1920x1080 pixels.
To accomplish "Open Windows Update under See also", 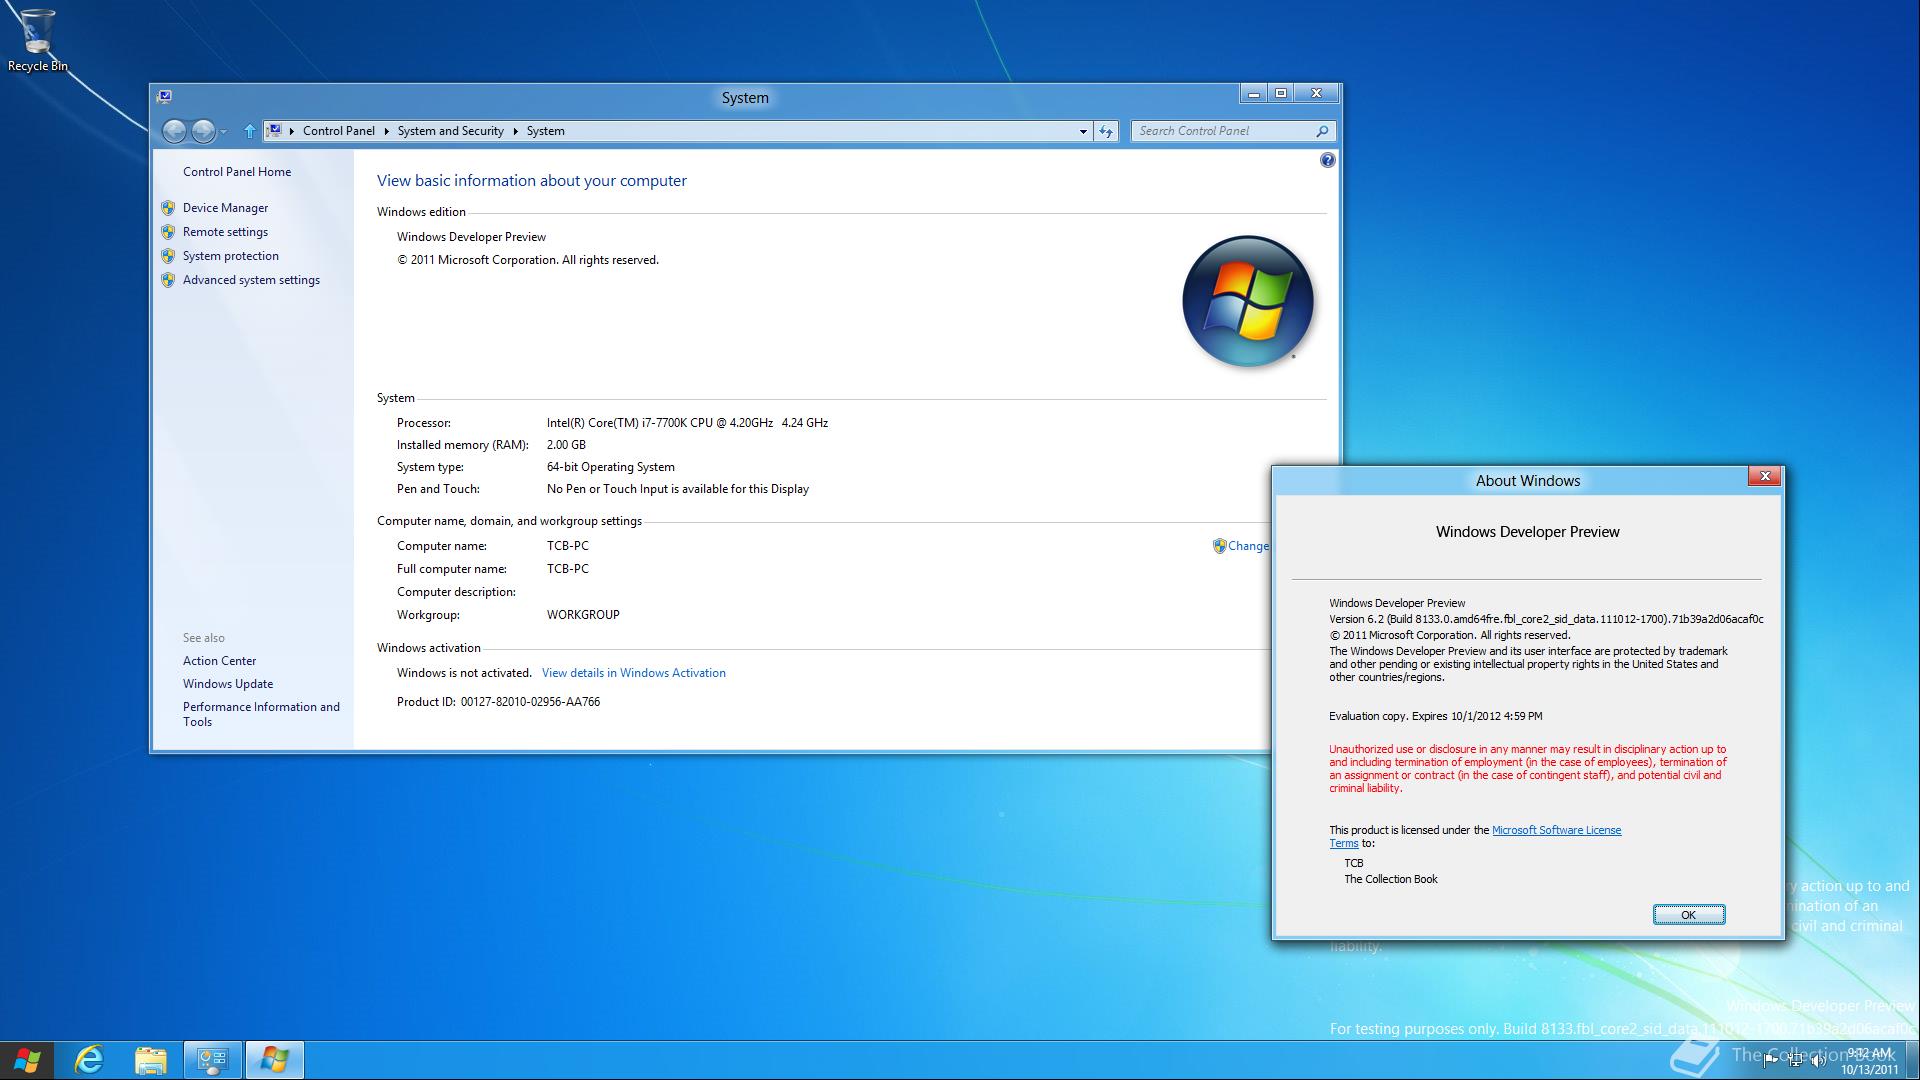I will (227, 684).
